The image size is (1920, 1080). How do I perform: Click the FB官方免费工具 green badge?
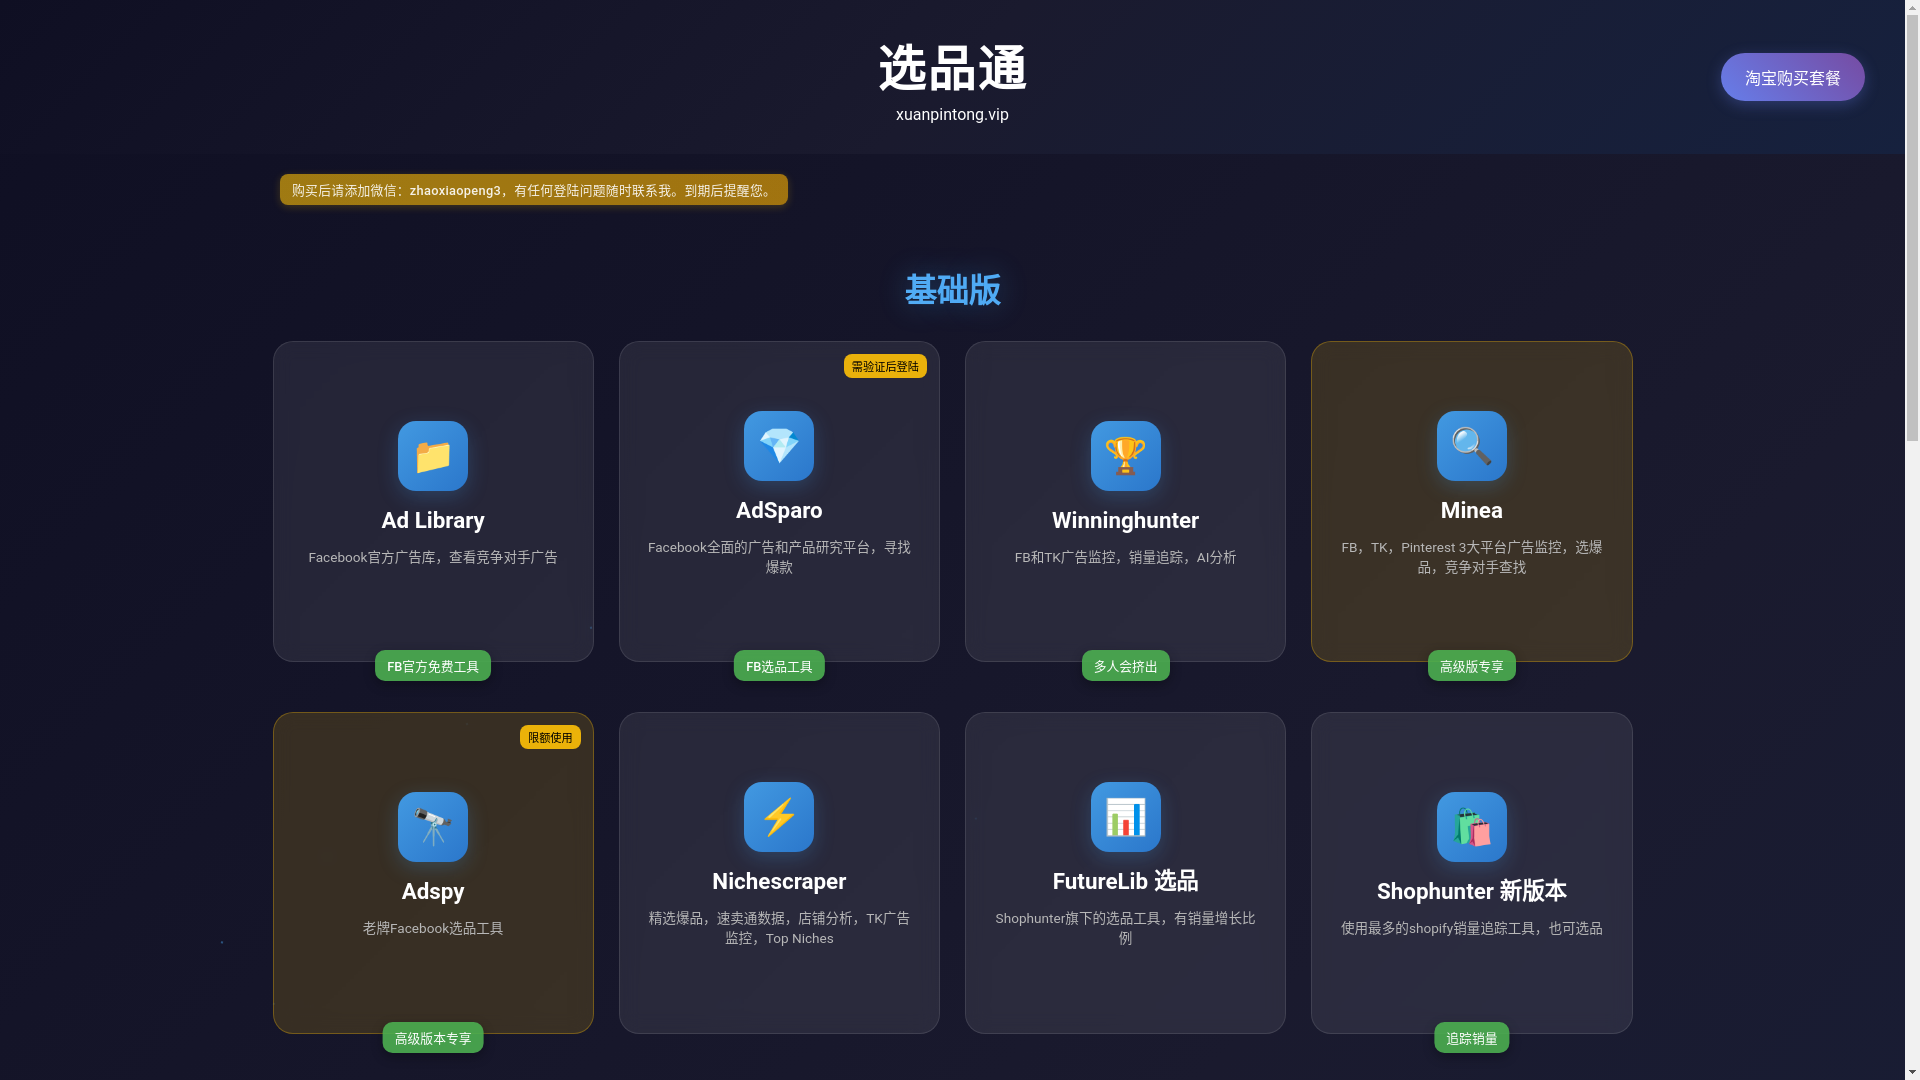[433, 666]
